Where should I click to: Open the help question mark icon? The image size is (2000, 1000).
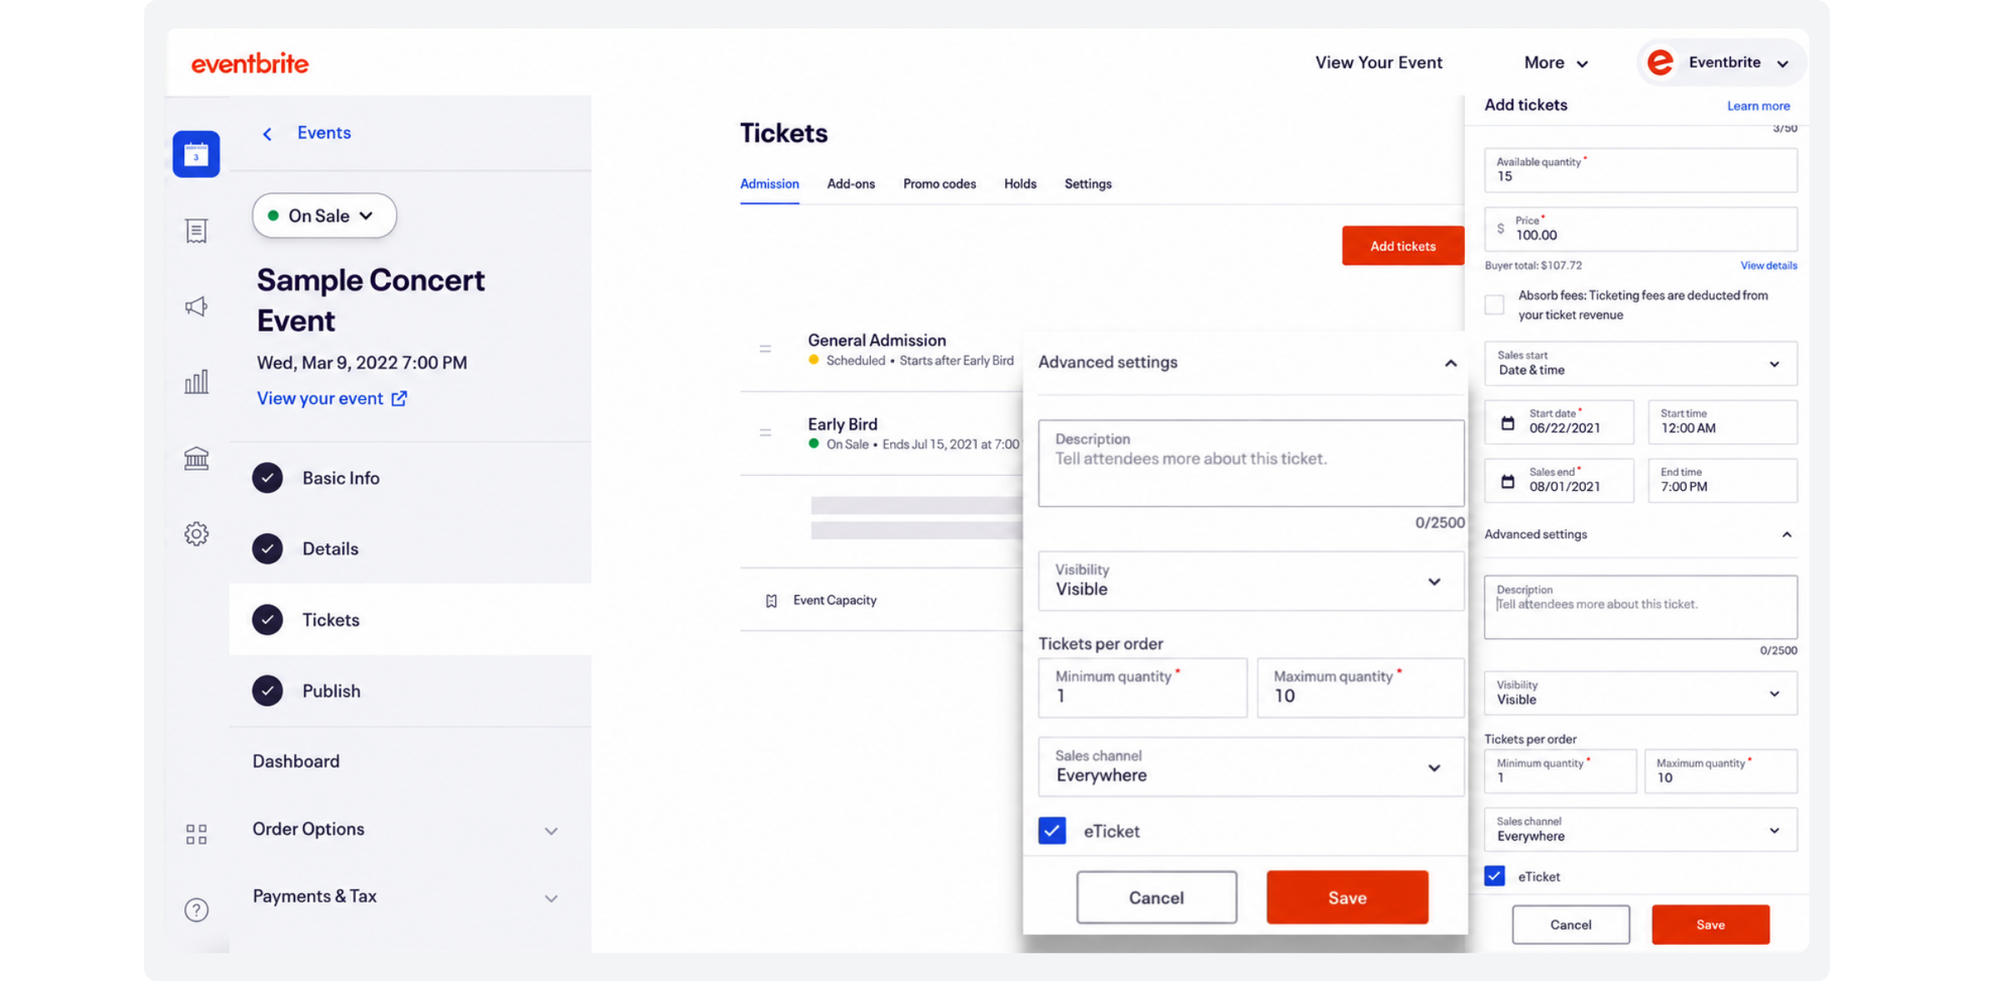(x=196, y=910)
